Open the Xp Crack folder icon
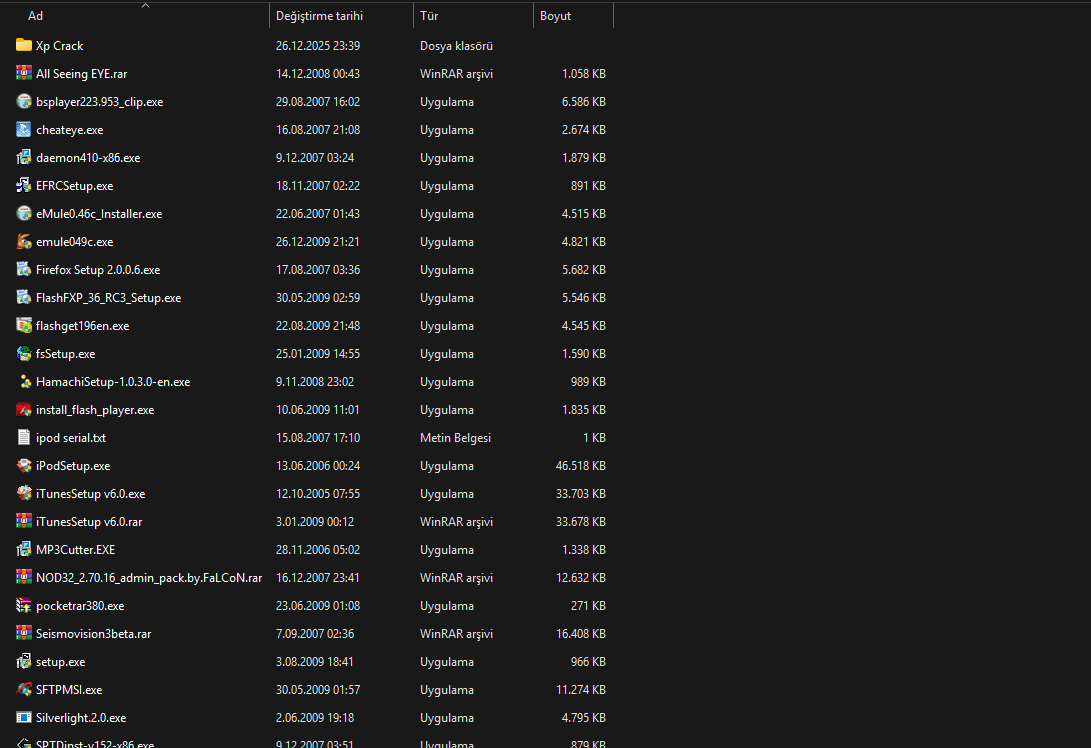1091x748 pixels. click(24, 45)
